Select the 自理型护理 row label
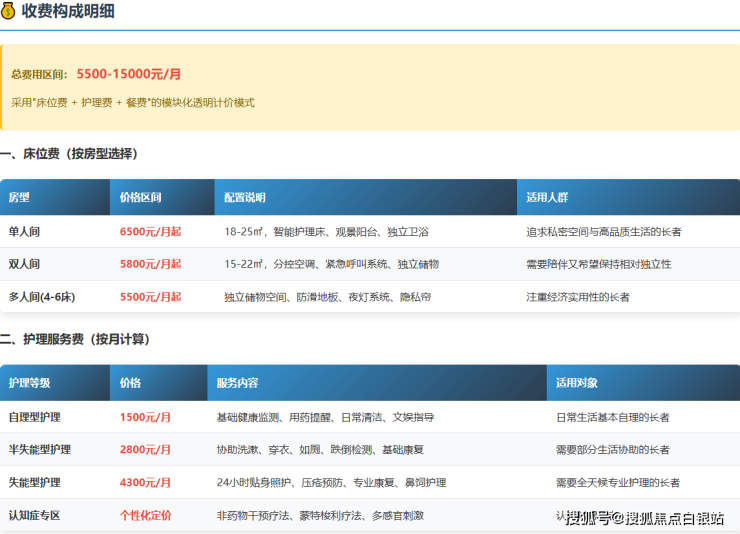This screenshot has height=534, width=740. point(34,417)
